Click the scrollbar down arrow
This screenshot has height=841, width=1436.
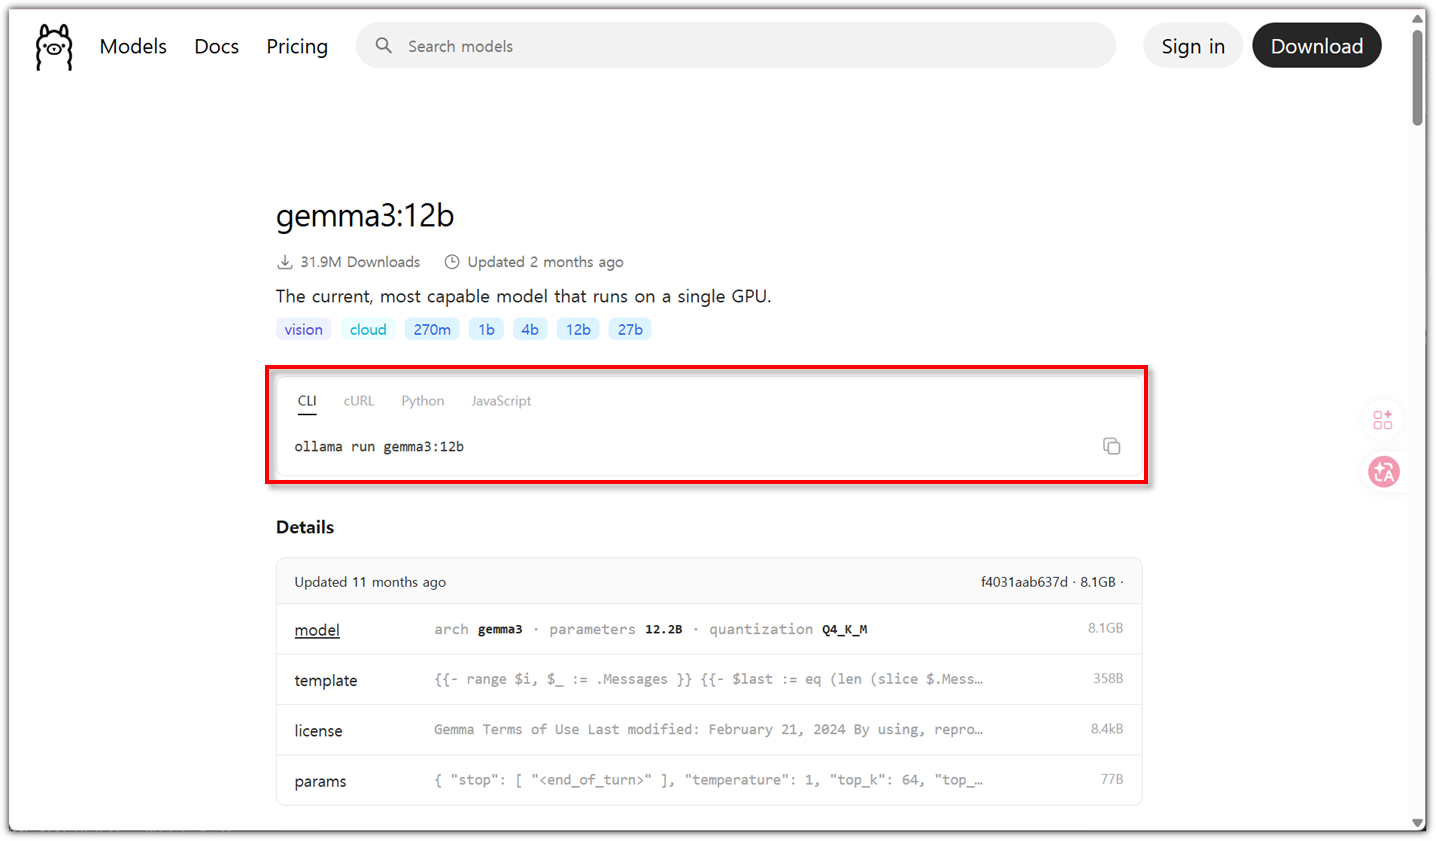pyautogui.click(x=1418, y=822)
